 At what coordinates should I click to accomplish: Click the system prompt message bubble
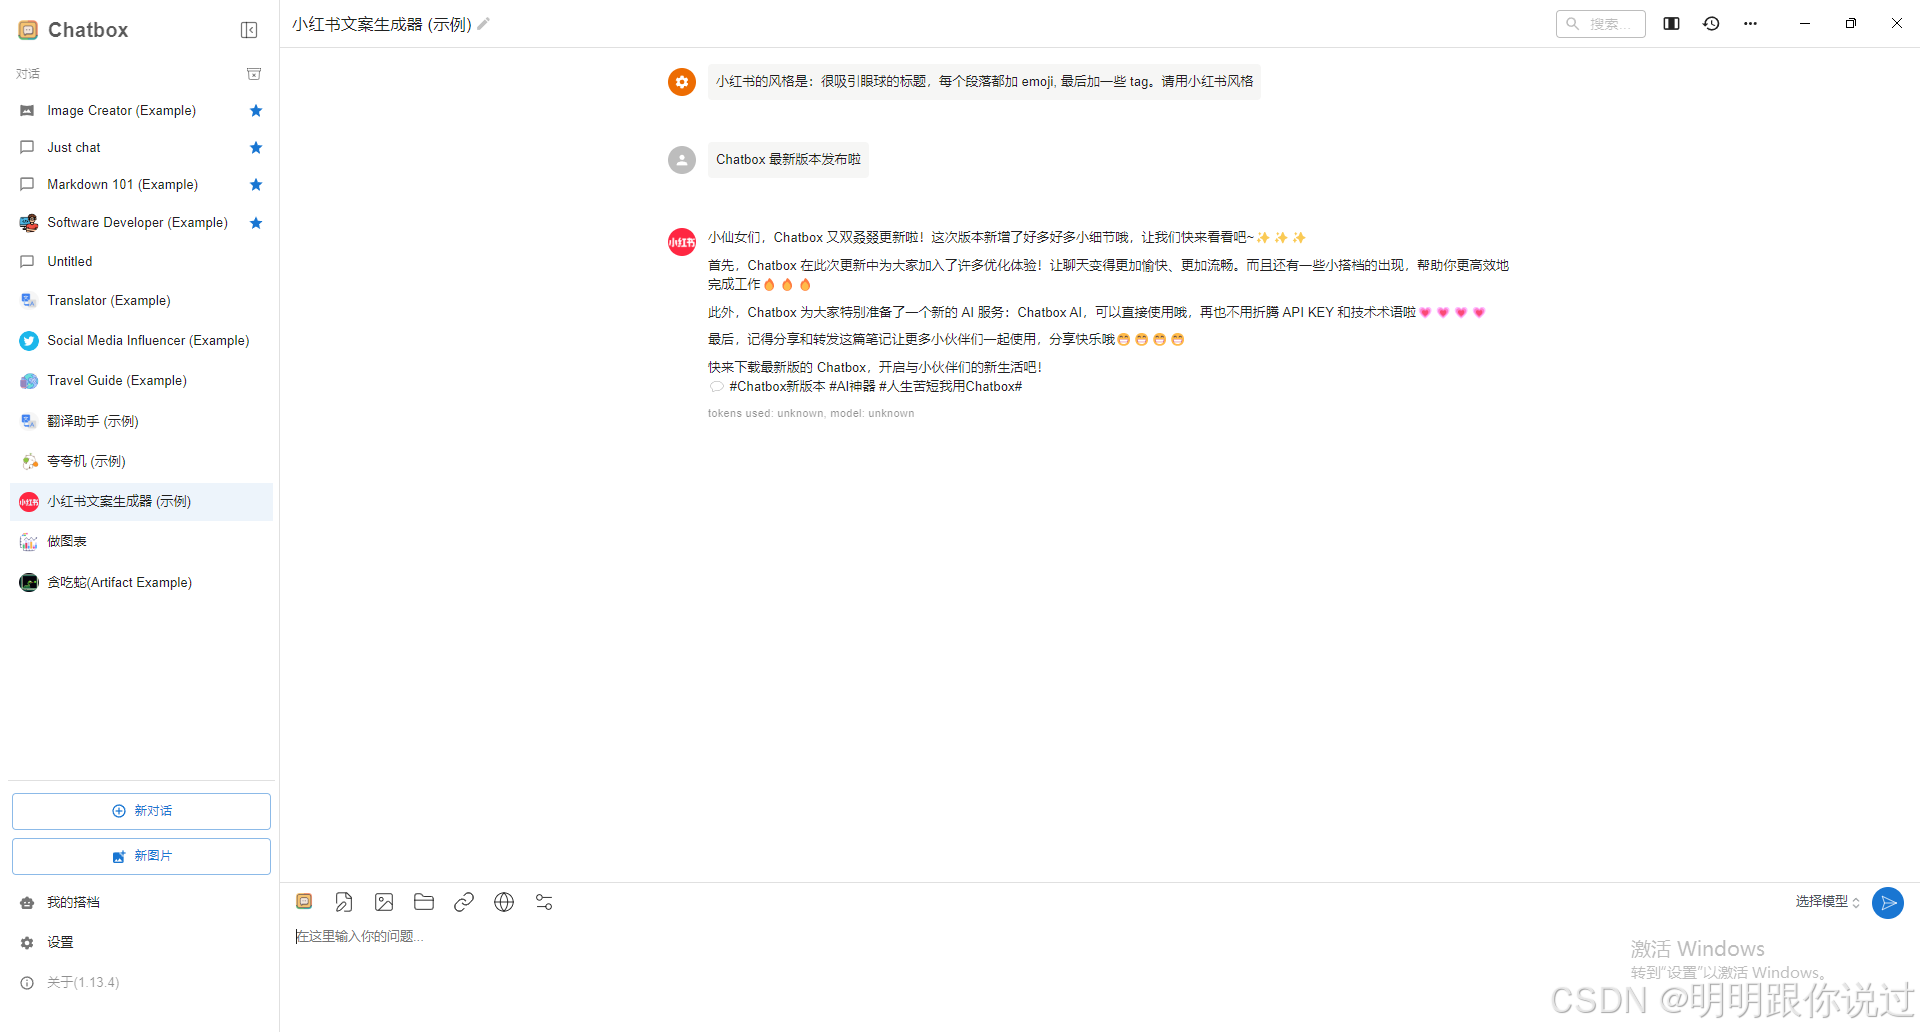(984, 82)
